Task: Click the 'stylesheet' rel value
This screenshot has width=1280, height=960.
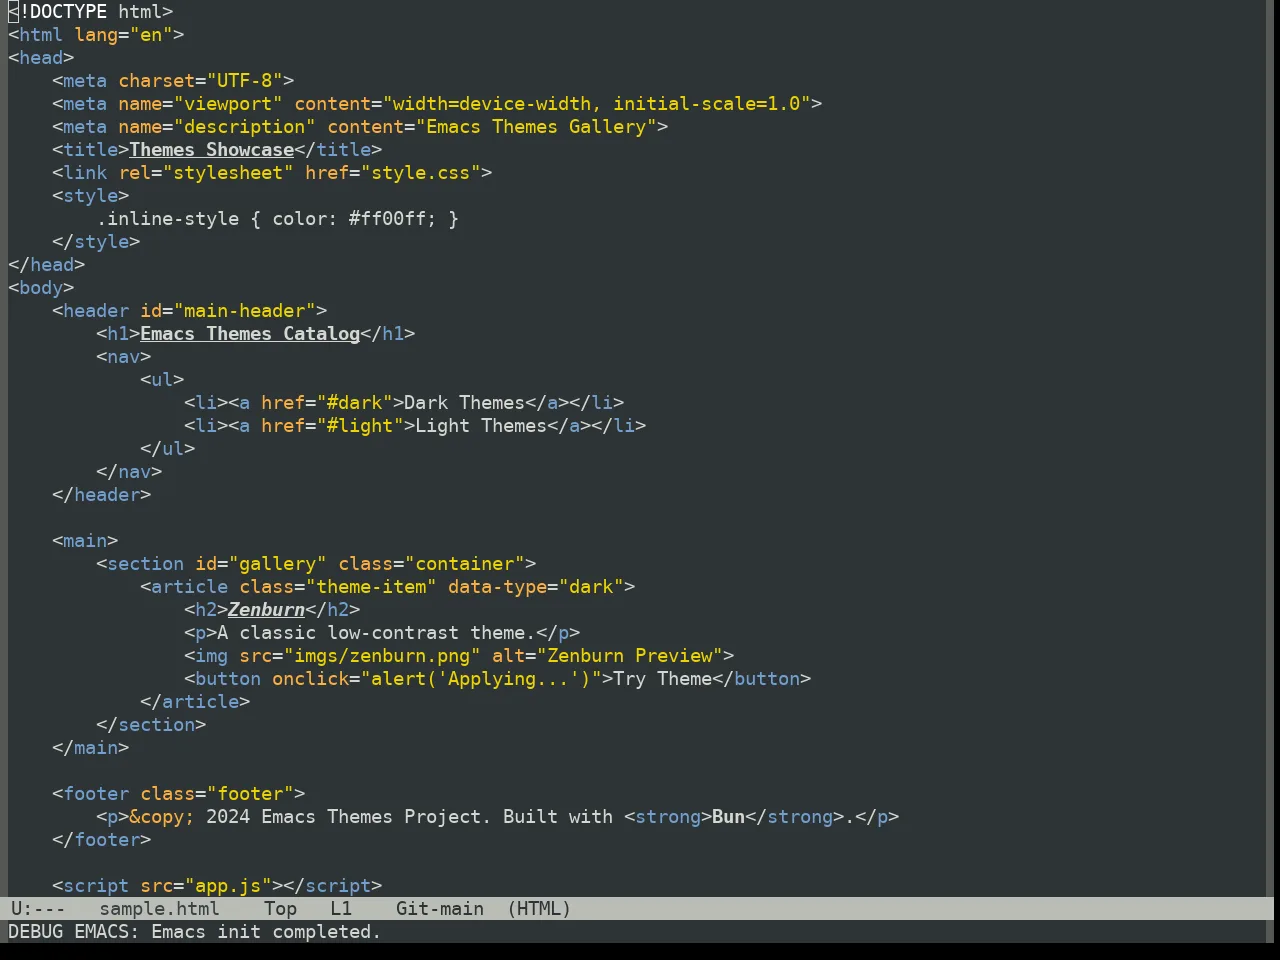Action: pos(228,173)
